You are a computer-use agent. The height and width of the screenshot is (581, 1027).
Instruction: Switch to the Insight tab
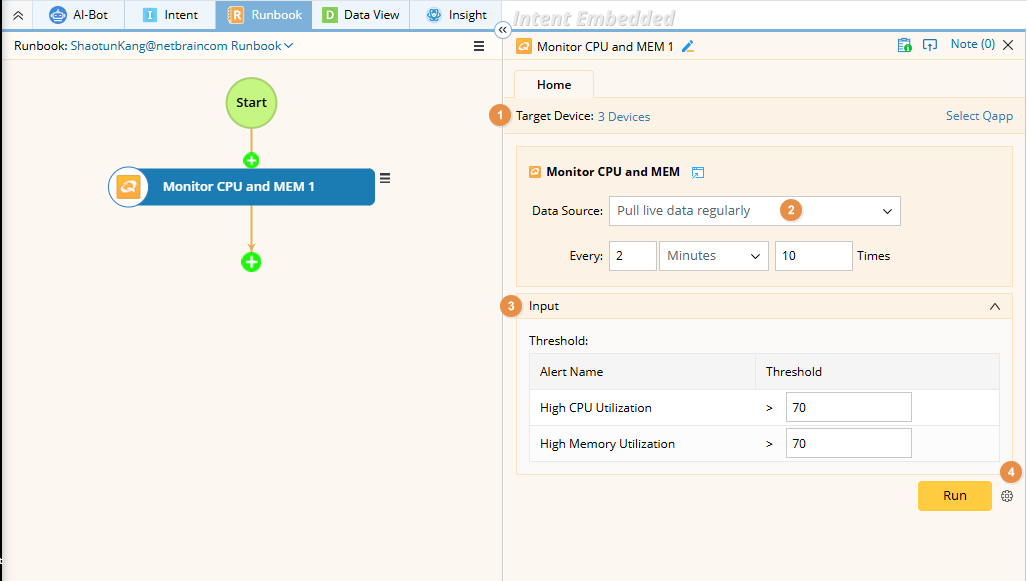click(x=456, y=14)
